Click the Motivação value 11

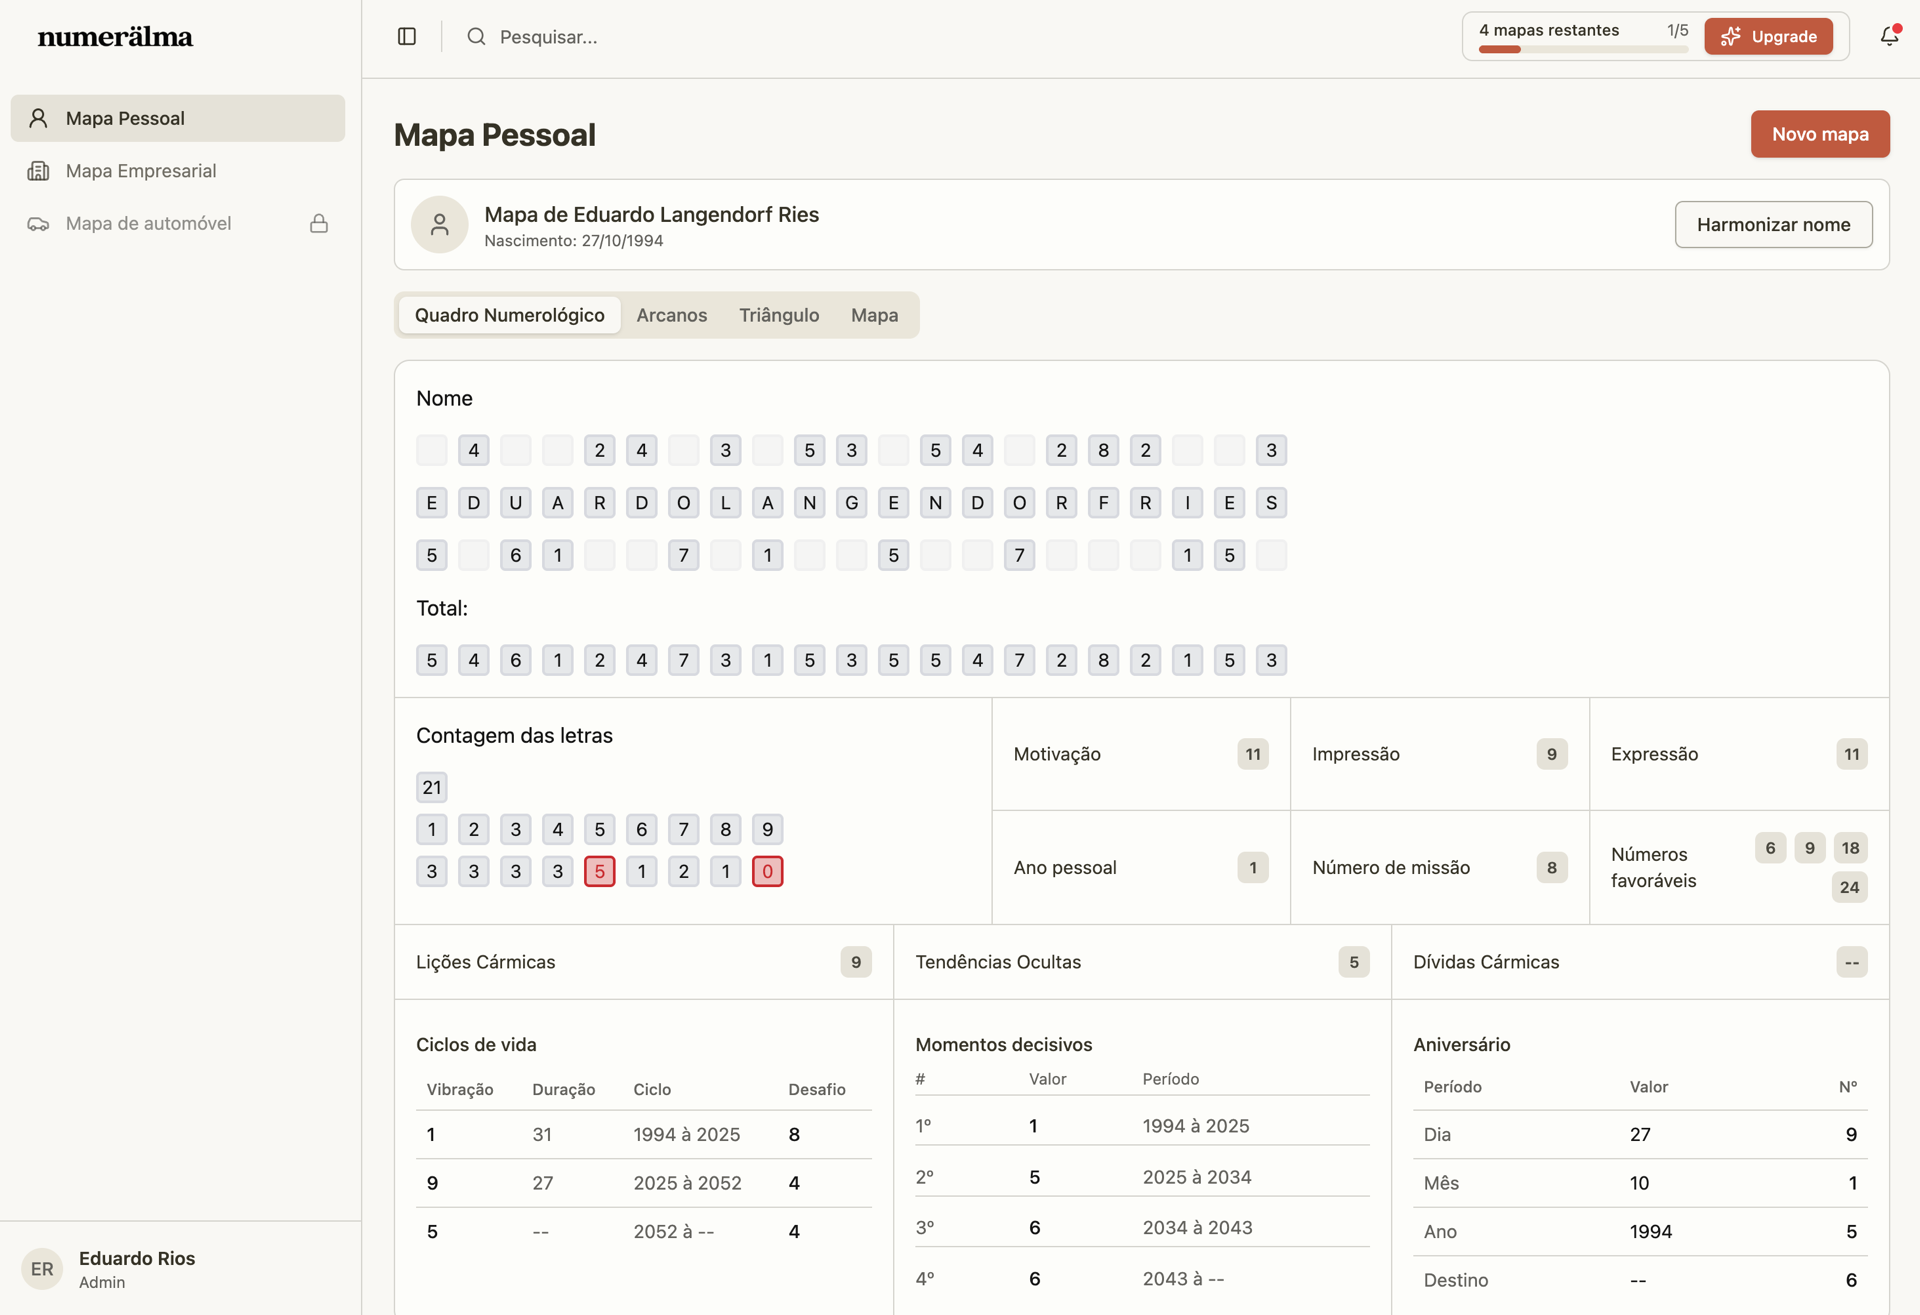click(x=1253, y=755)
